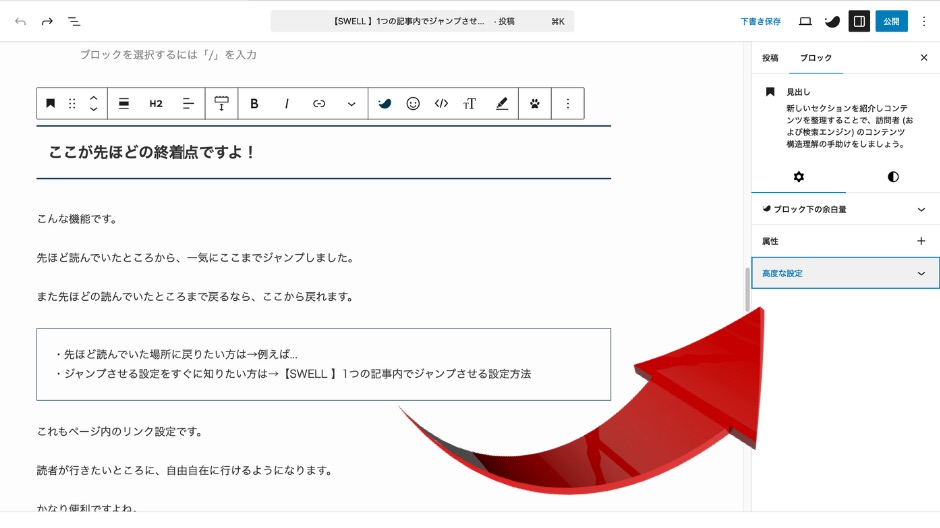Open the preview device view icon
Screen dimensions: 940x528
tap(805, 22)
